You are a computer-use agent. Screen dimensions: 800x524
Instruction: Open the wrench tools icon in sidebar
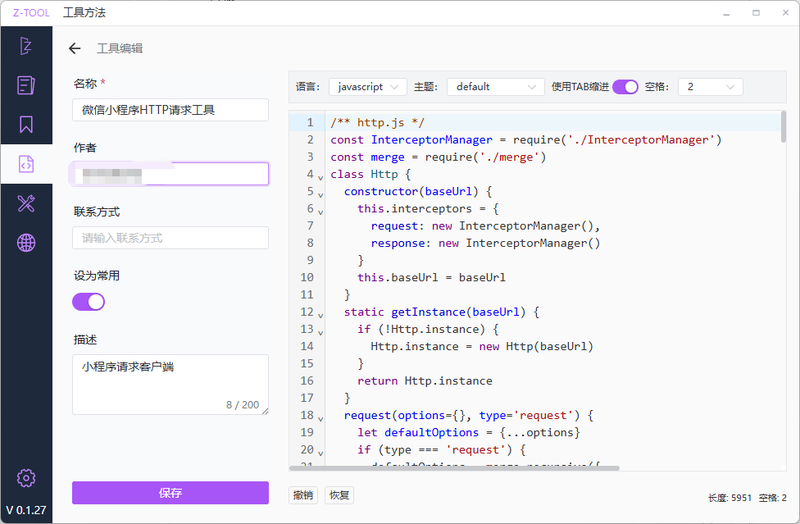click(26, 204)
